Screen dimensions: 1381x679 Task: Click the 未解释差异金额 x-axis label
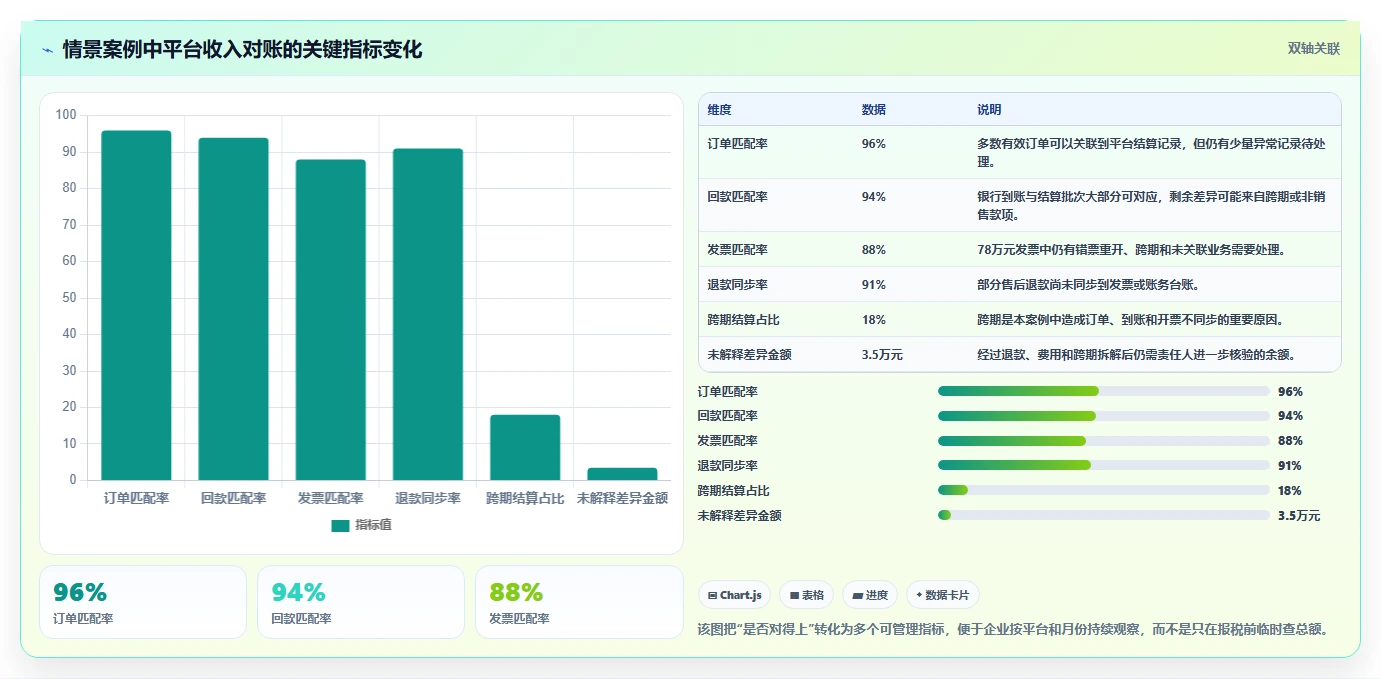622,498
